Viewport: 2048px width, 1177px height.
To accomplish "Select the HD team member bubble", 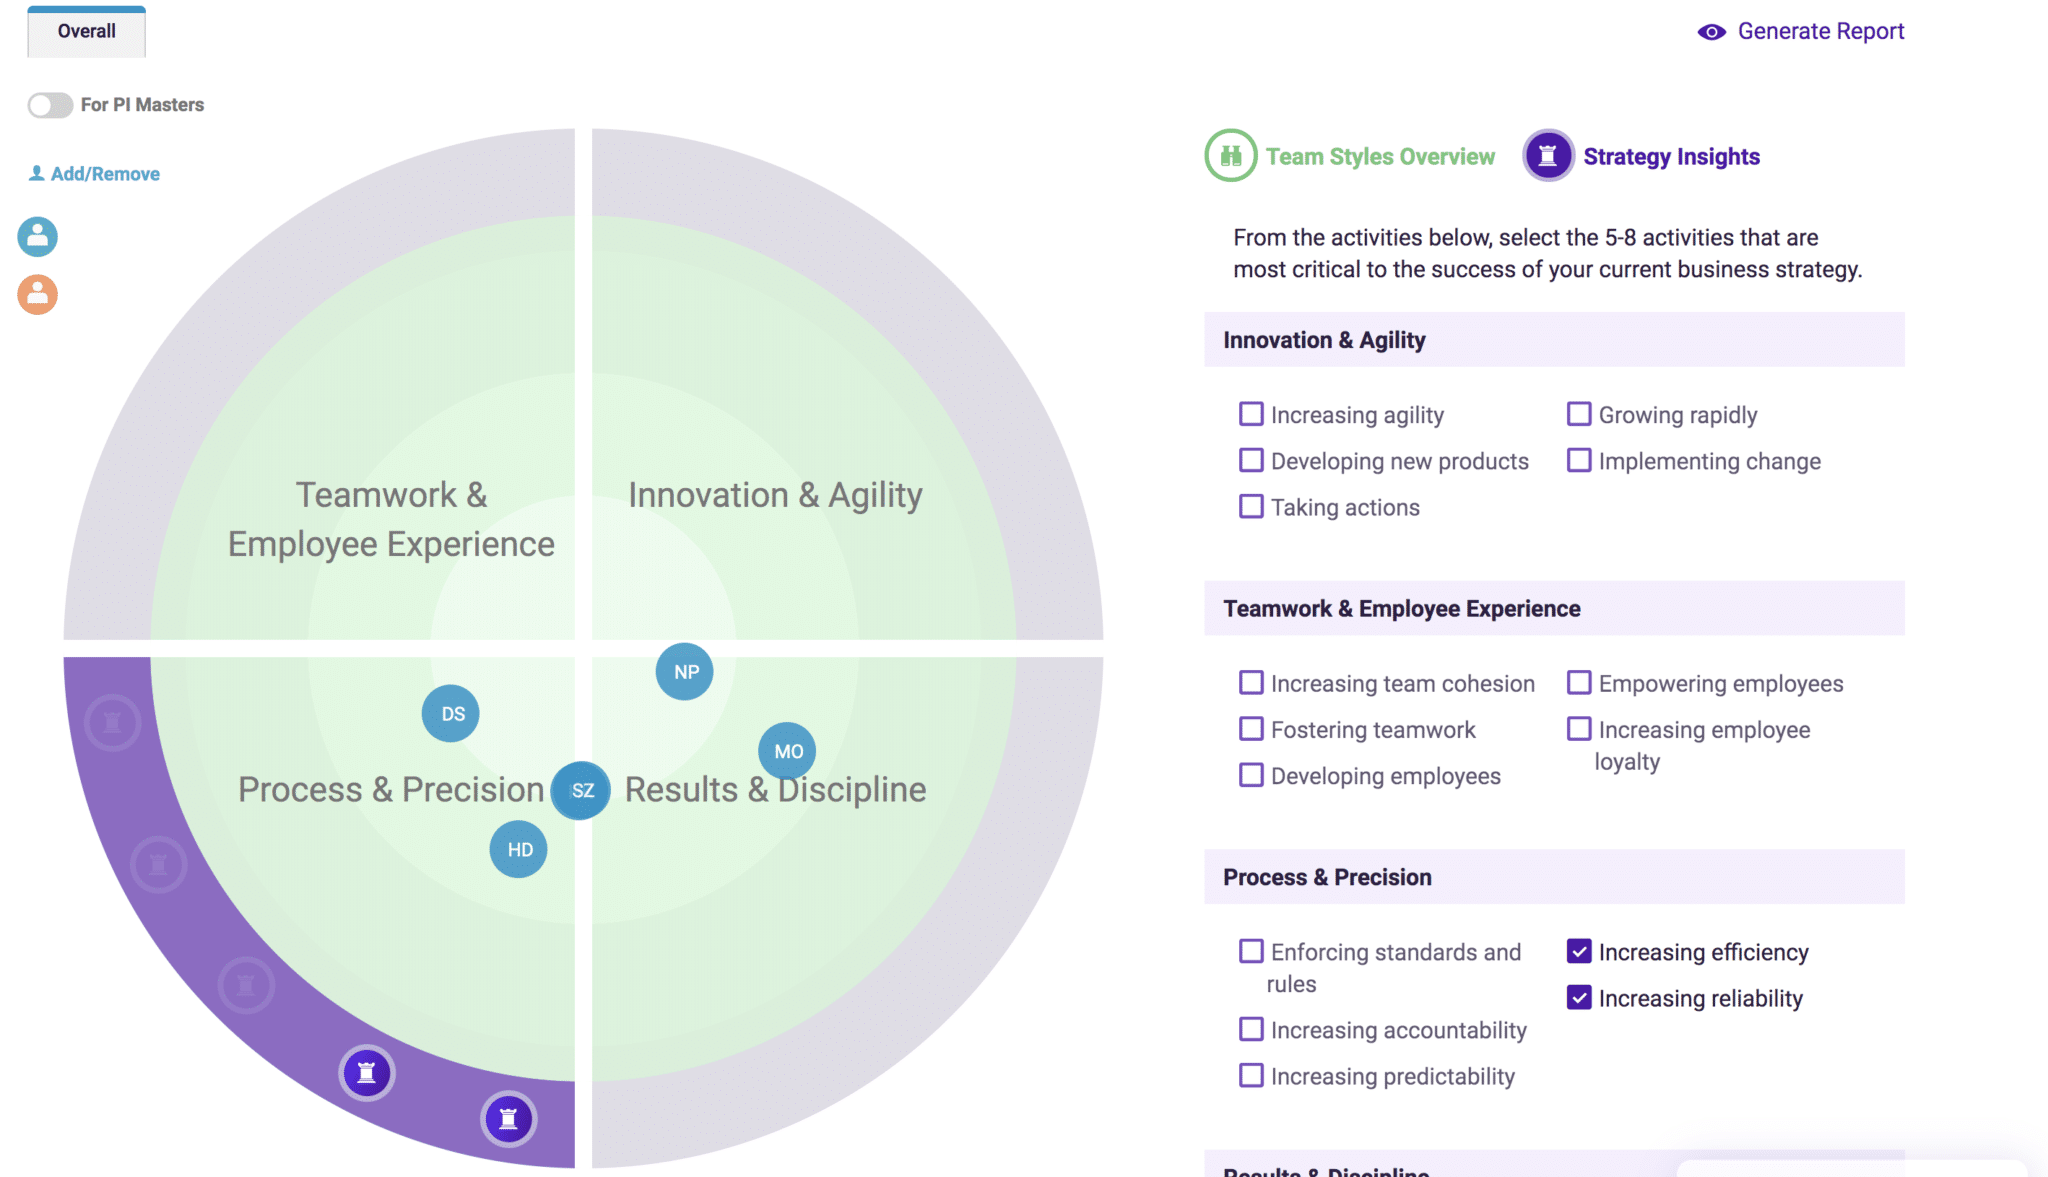I will pos(519,850).
